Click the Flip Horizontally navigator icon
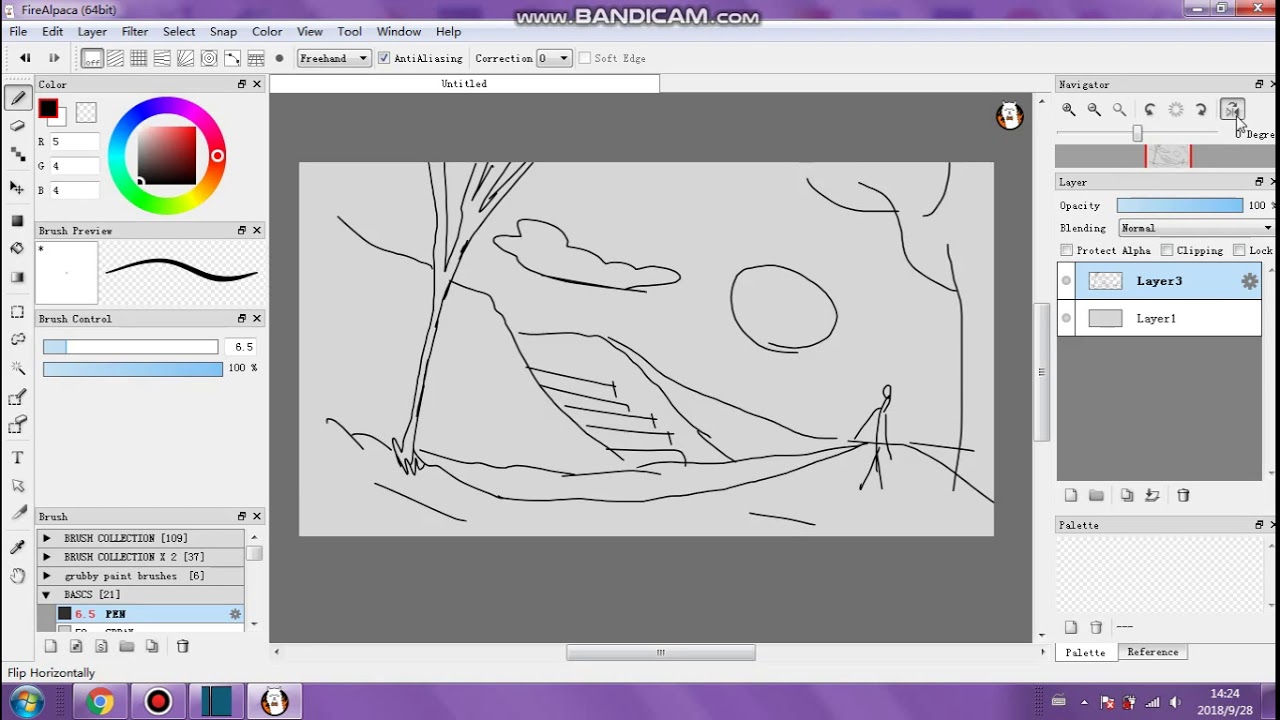The width and height of the screenshot is (1280, 720). [1232, 110]
